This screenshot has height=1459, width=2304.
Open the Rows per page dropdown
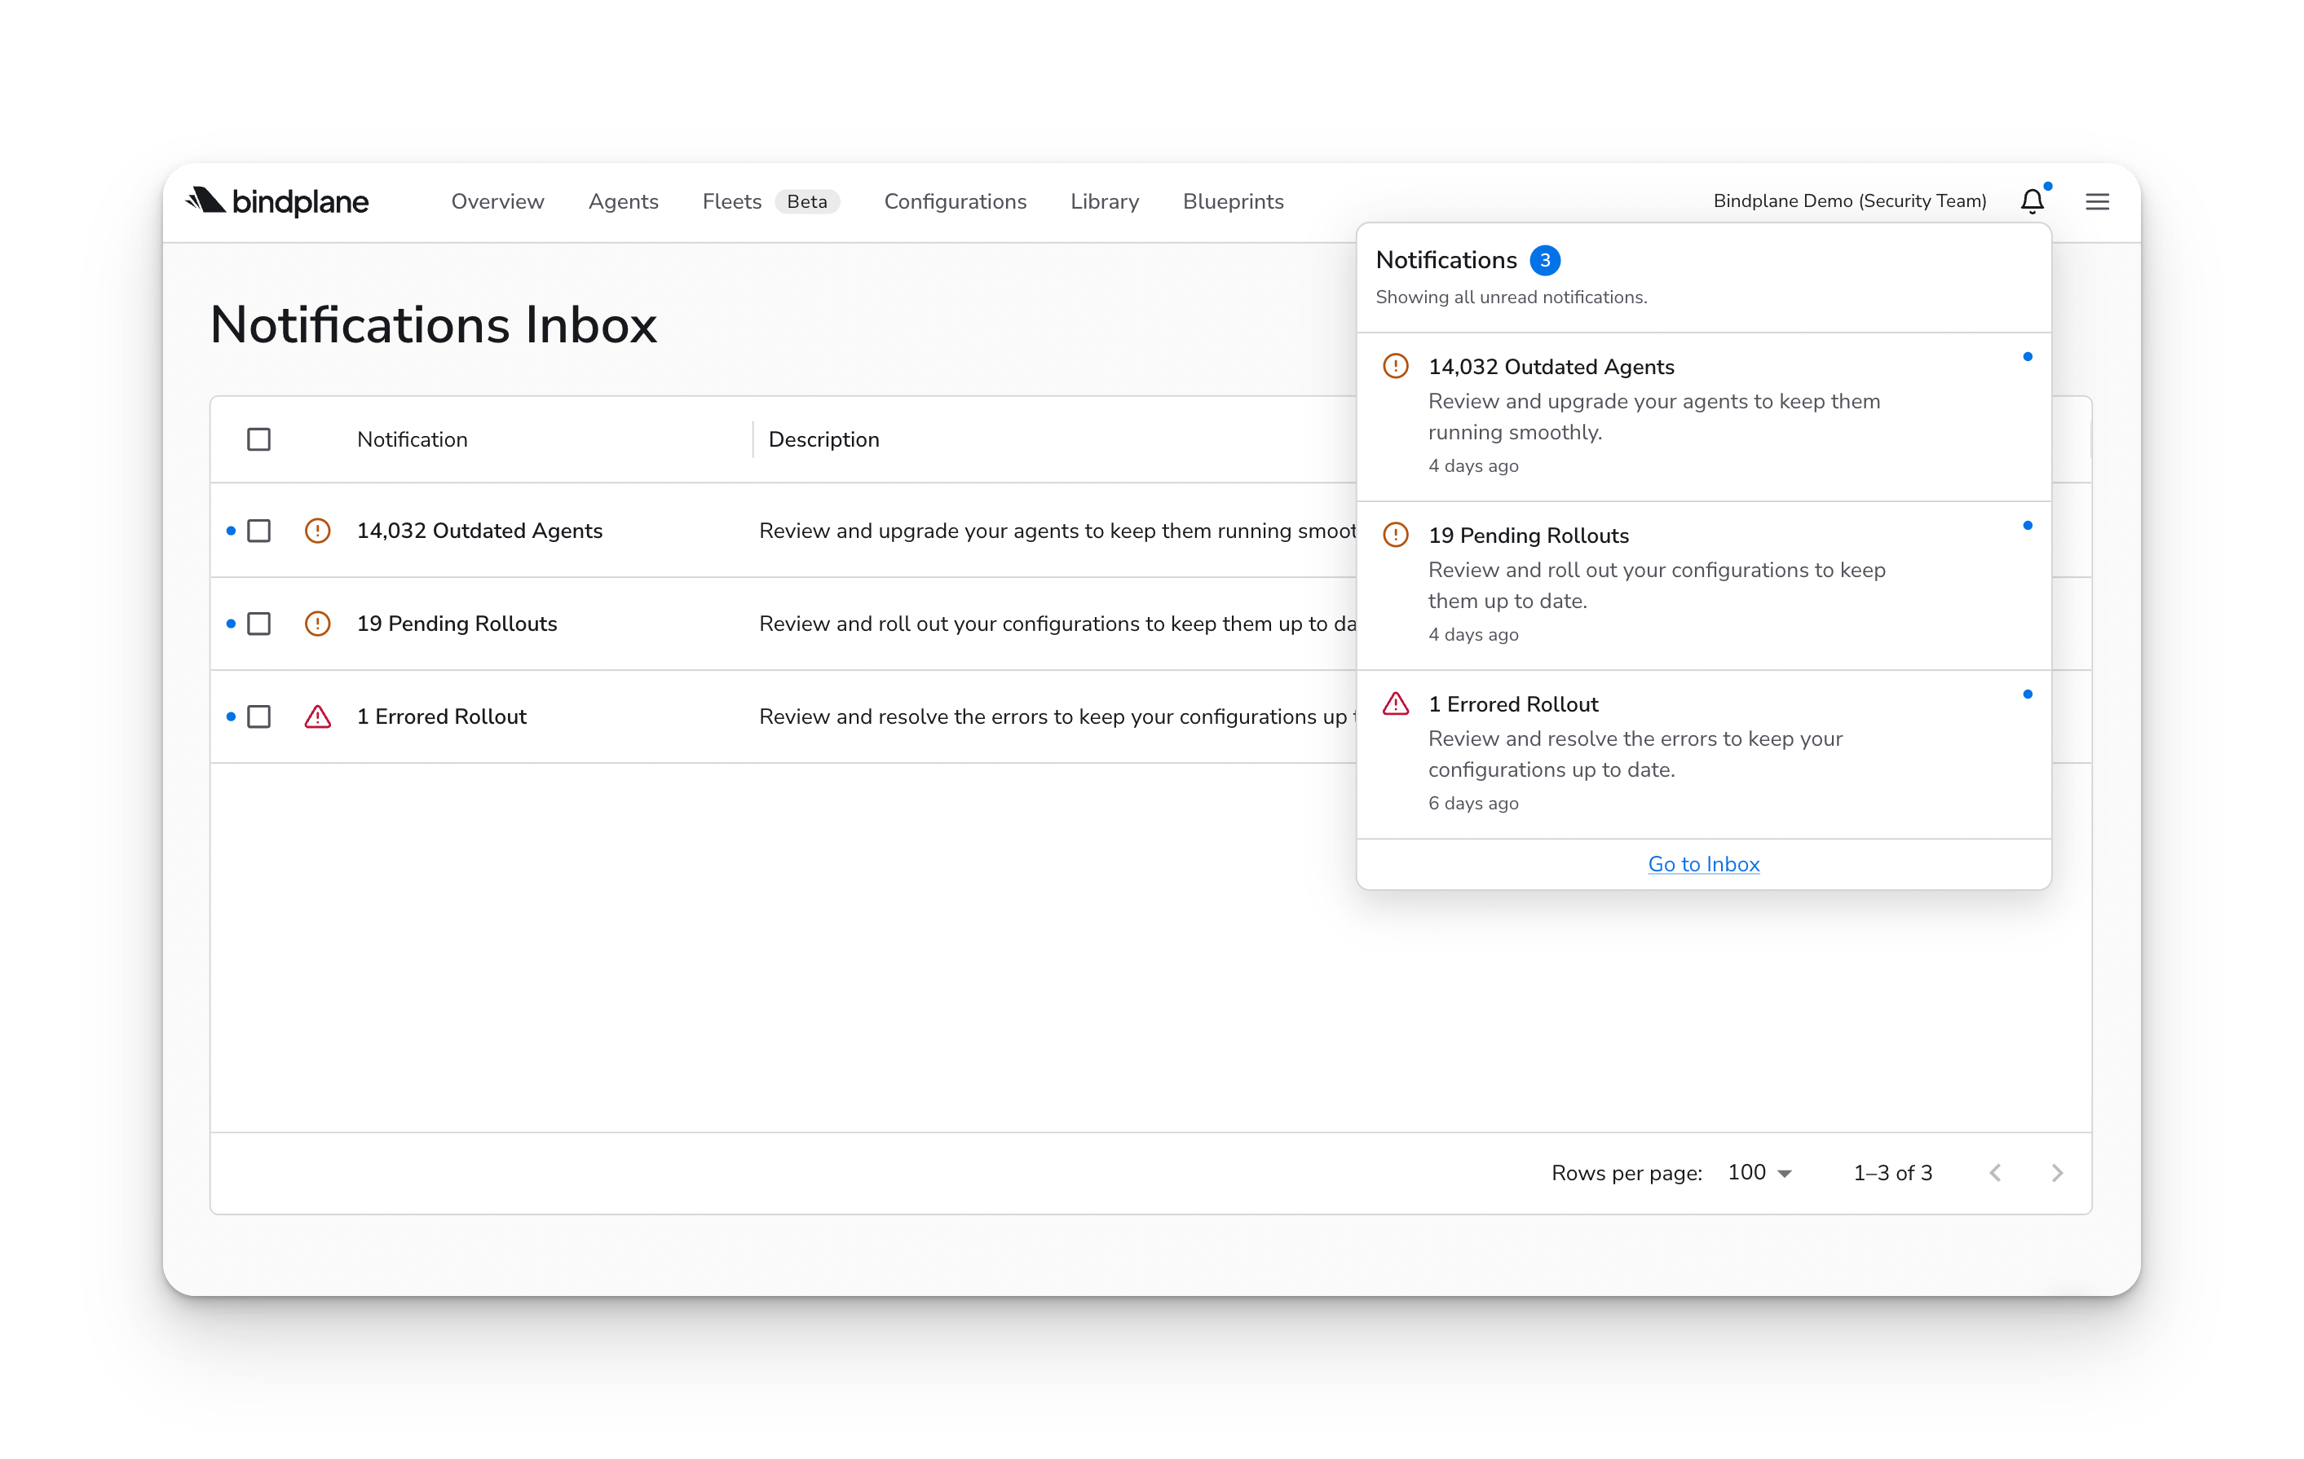coord(1760,1172)
